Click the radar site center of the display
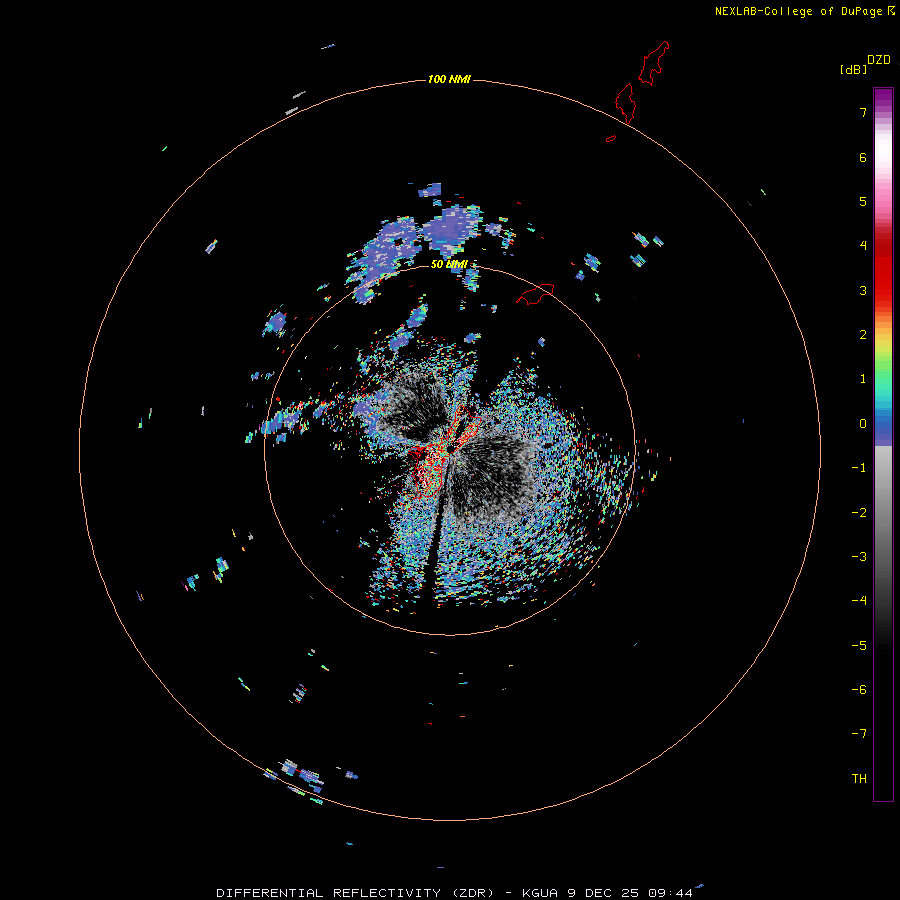This screenshot has height=900, width=900. tap(450, 450)
